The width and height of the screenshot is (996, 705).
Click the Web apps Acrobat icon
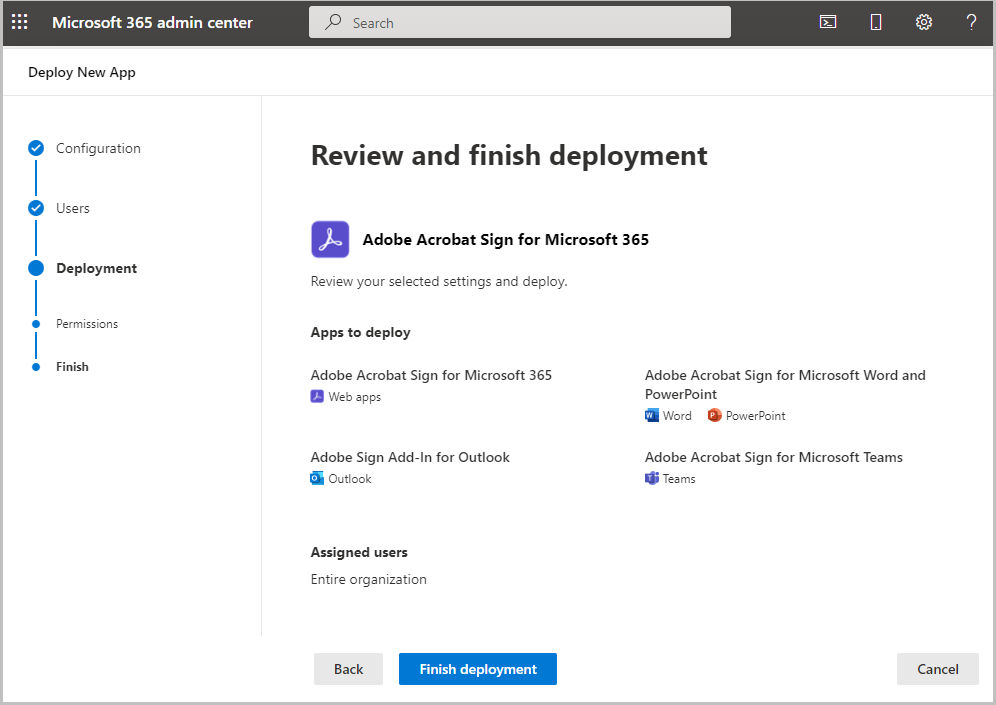[x=317, y=396]
